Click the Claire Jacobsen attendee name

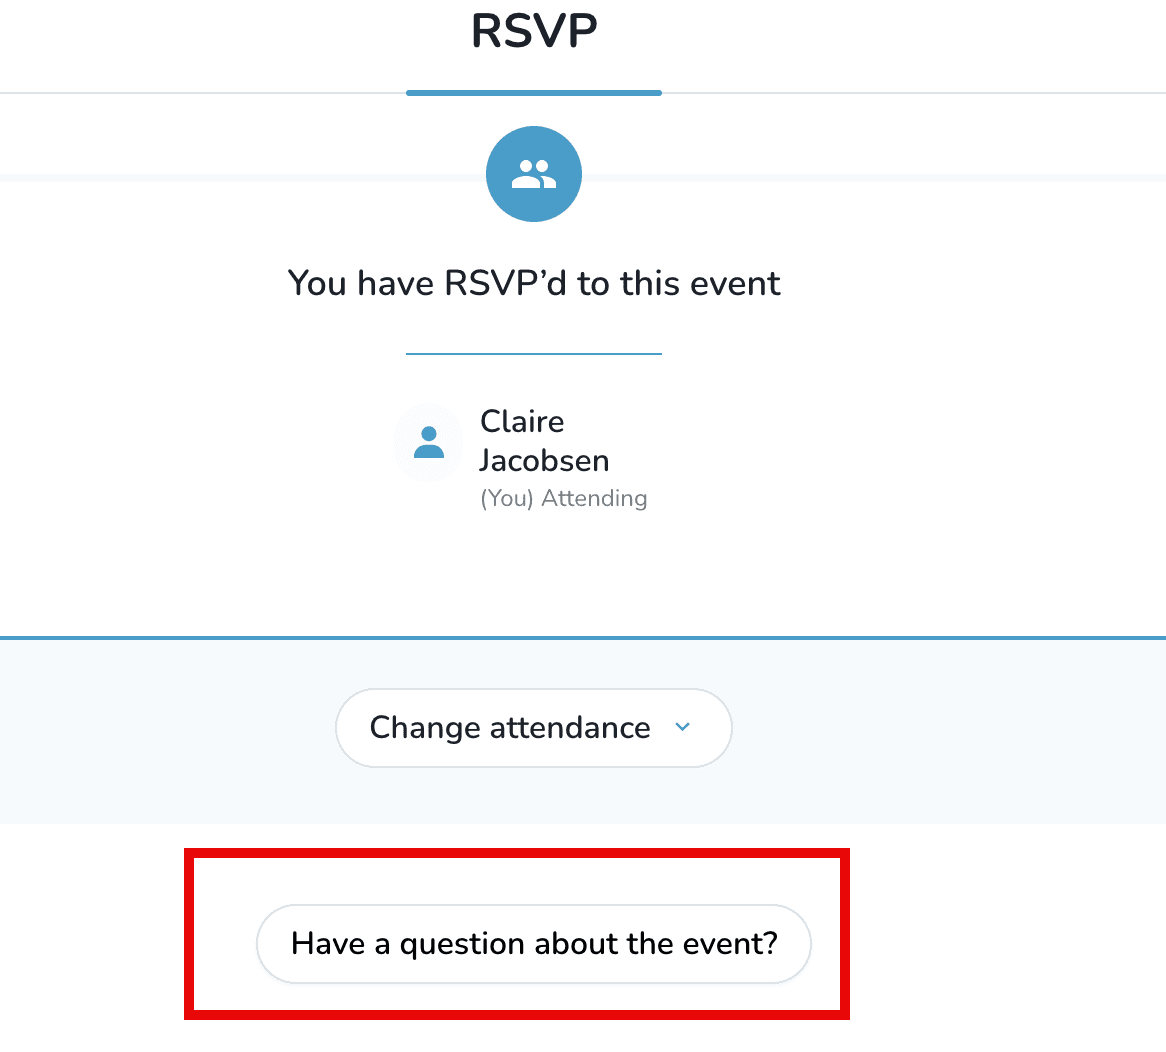544,441
